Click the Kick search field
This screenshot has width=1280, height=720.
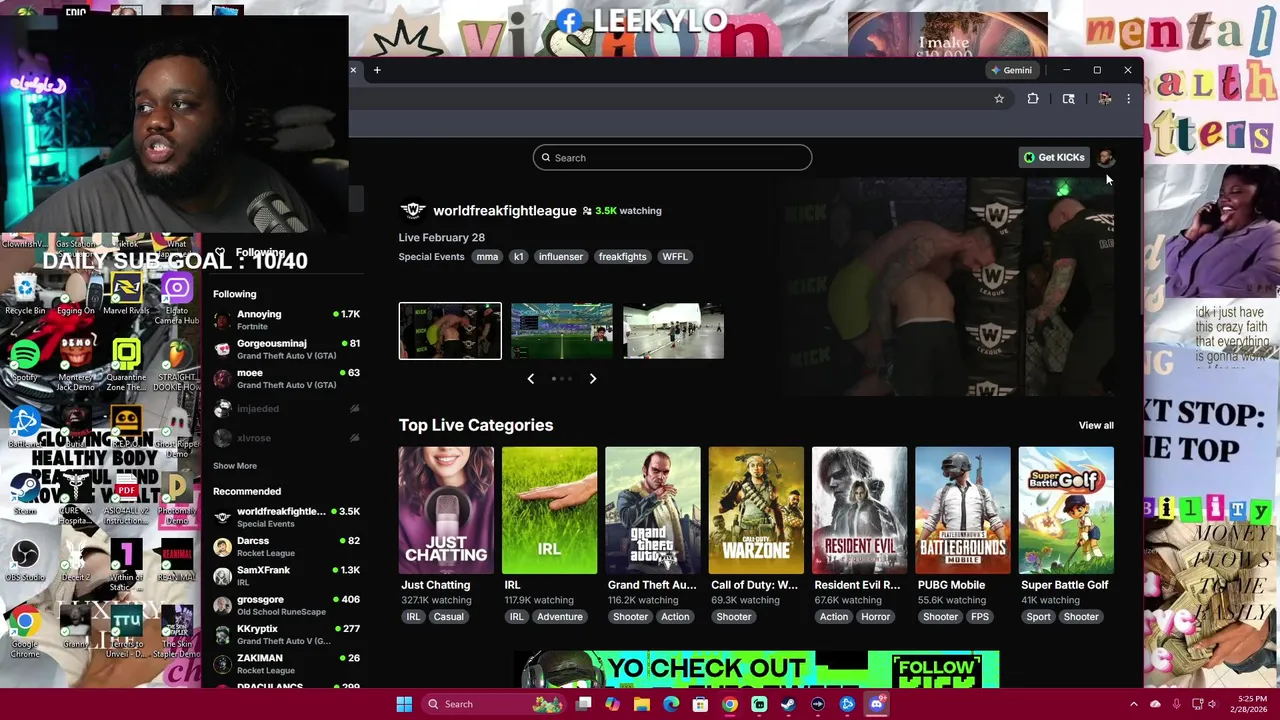point(672,158)
